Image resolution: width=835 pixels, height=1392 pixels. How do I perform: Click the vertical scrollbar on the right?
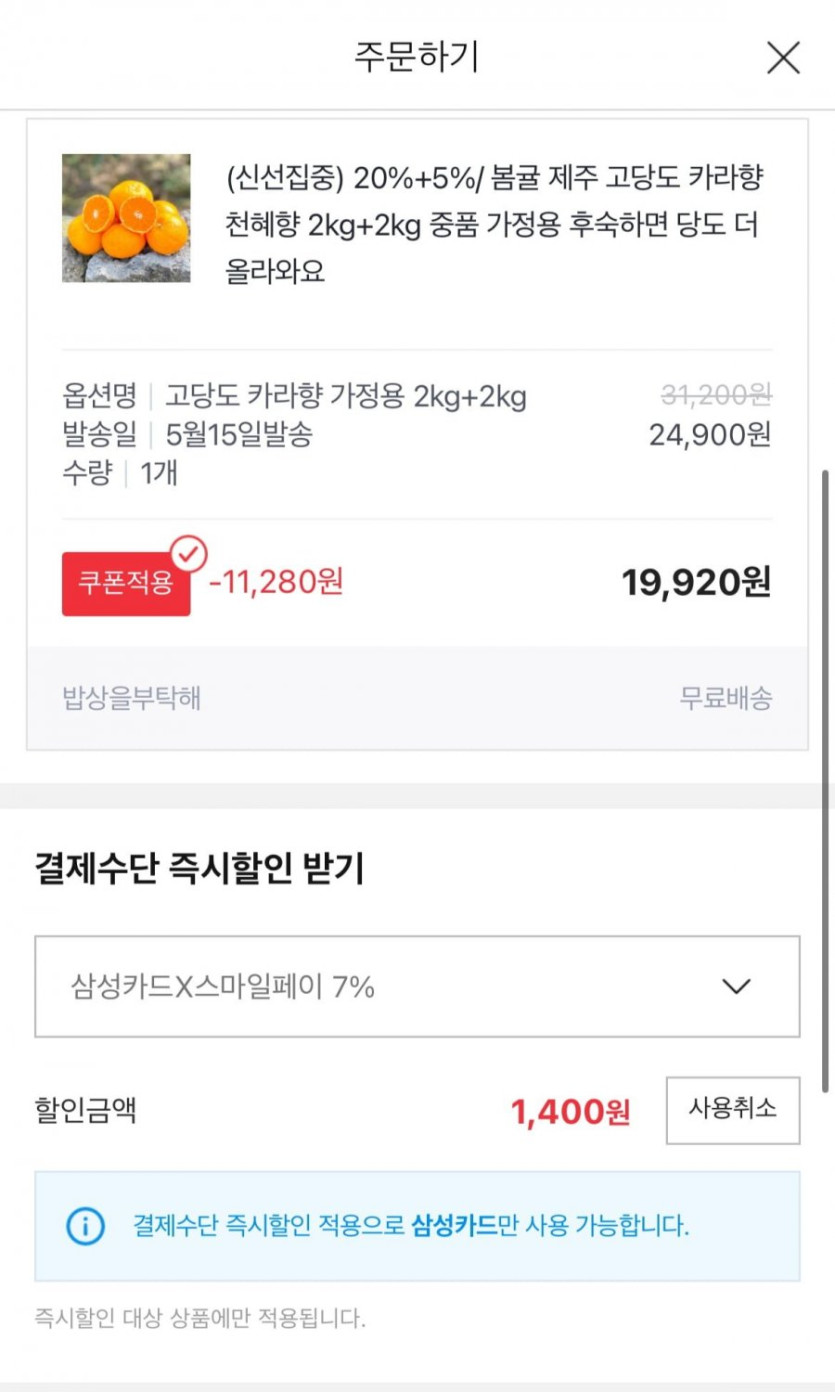(x=825, y=780)
